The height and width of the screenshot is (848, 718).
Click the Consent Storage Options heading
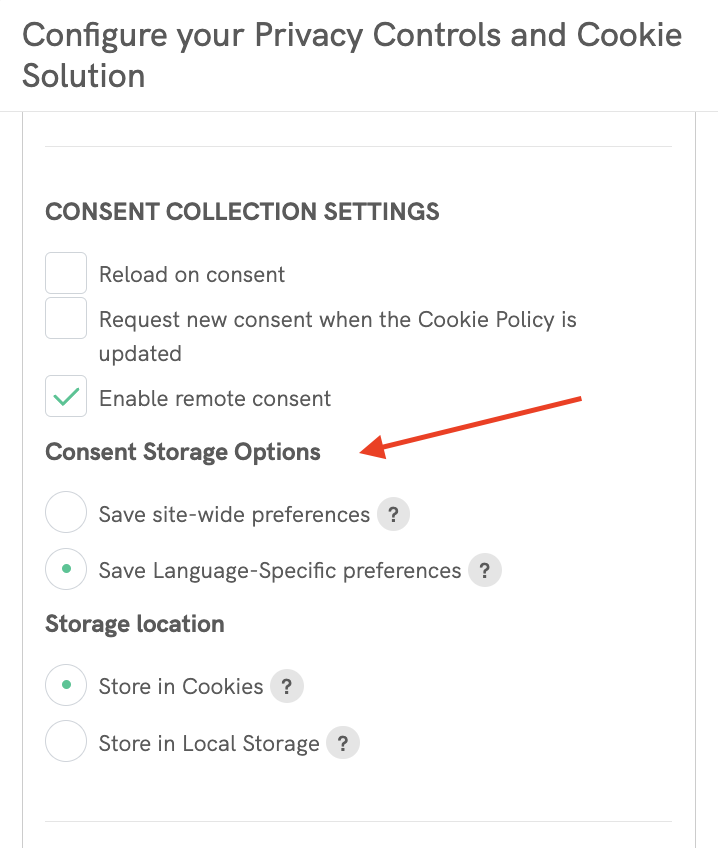click(x=182, y=452)
